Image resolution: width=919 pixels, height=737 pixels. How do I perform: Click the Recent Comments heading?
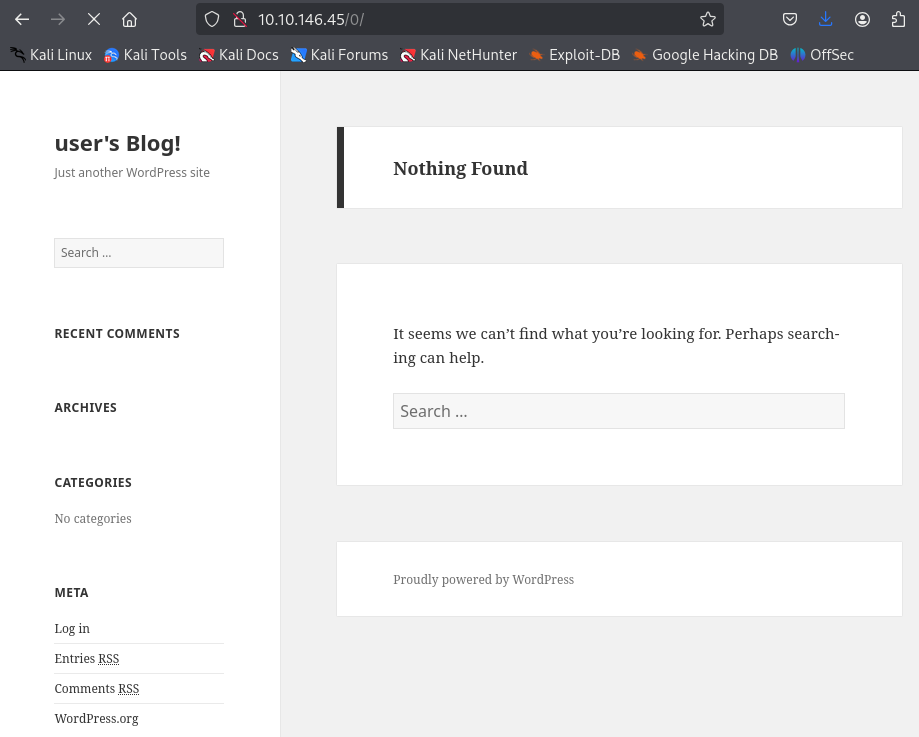click(117, 334)
